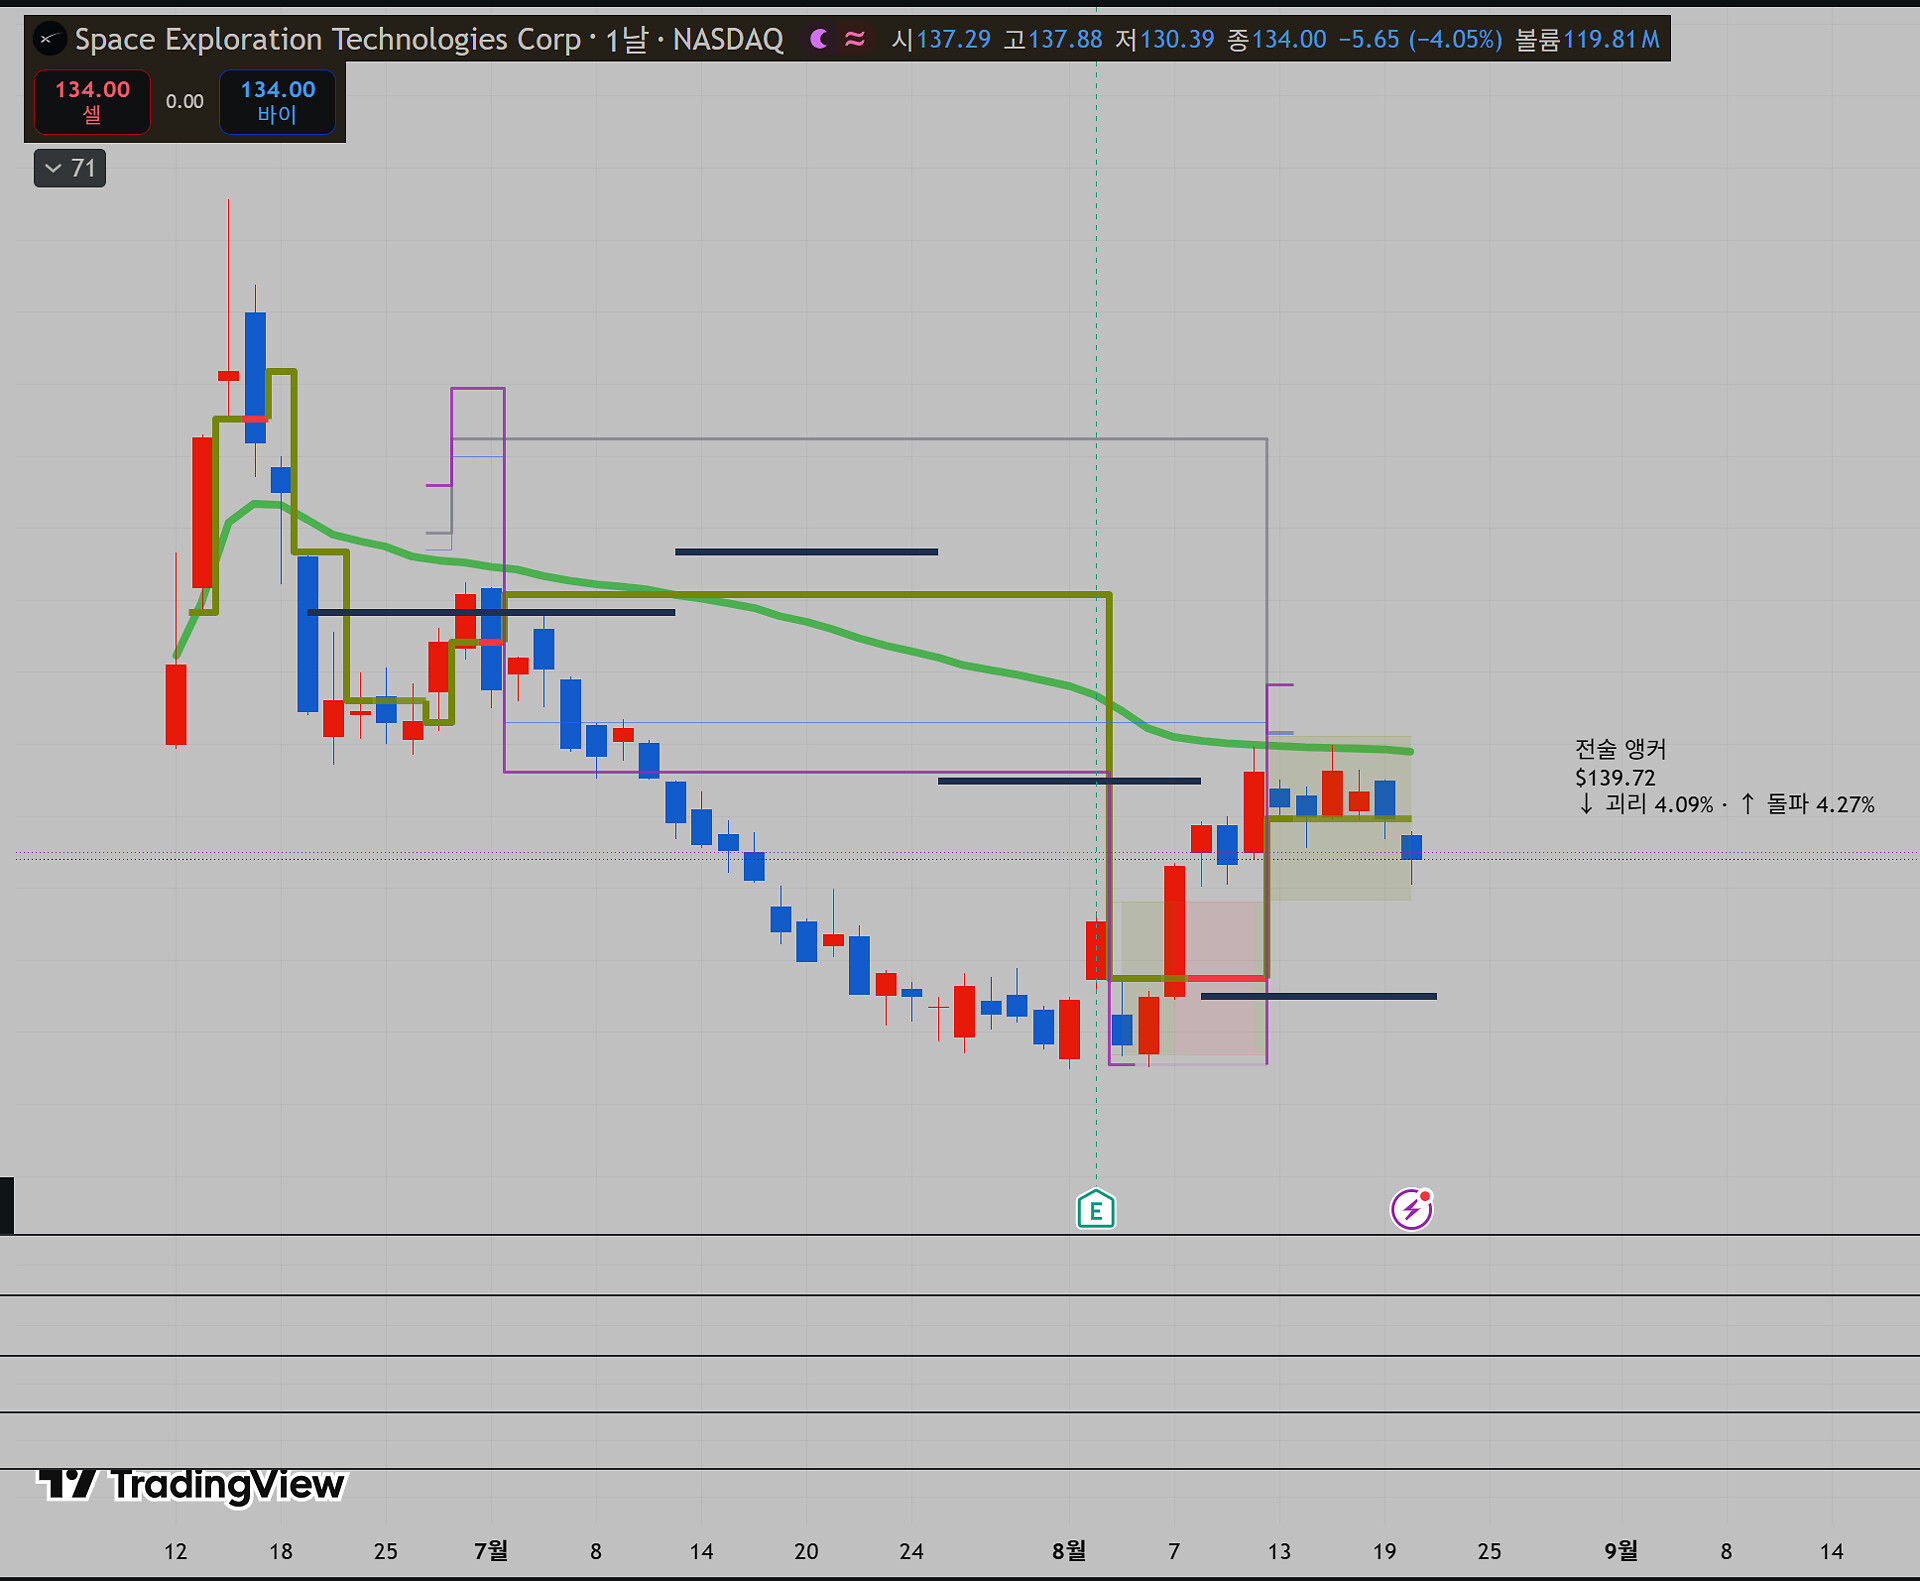This screenshot has width=1920, height=1581.
Task: Click the 24 date label on time axis
Action: [x=911, y=1551]
